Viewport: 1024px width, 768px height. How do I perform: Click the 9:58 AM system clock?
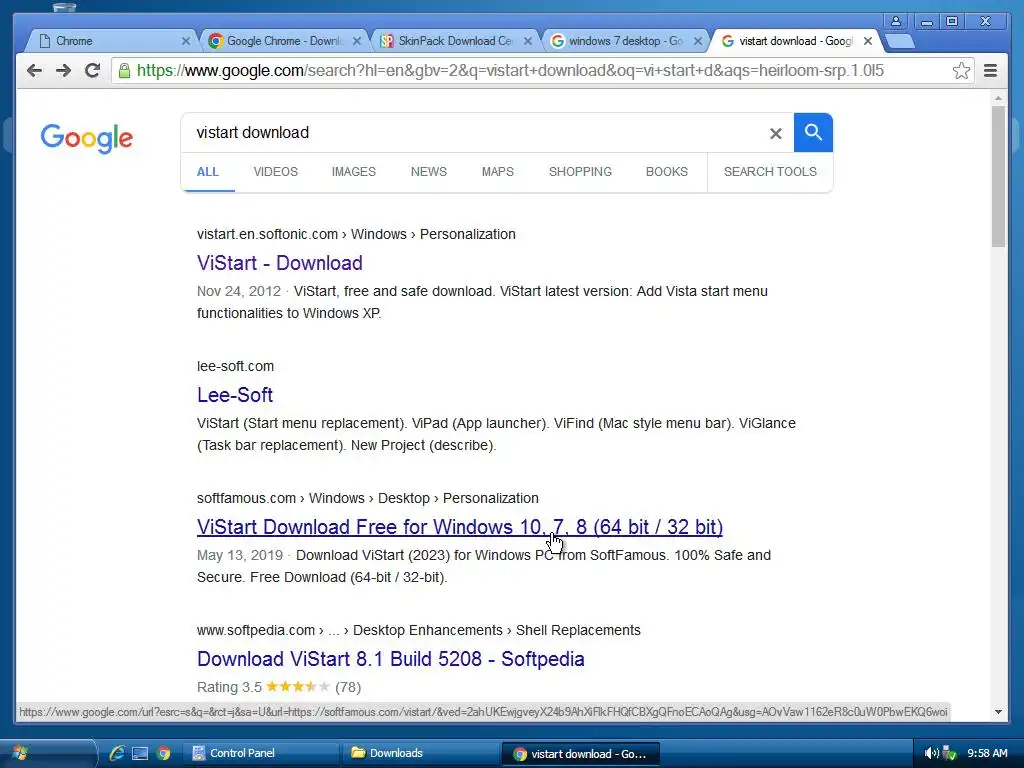click(987, 753)
